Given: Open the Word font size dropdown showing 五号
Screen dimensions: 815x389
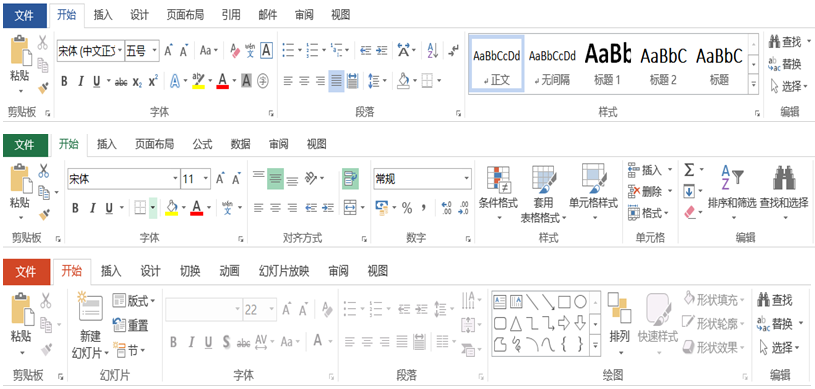Looking at the screenshot, I should pyautogui.click(x=142, y=51).
